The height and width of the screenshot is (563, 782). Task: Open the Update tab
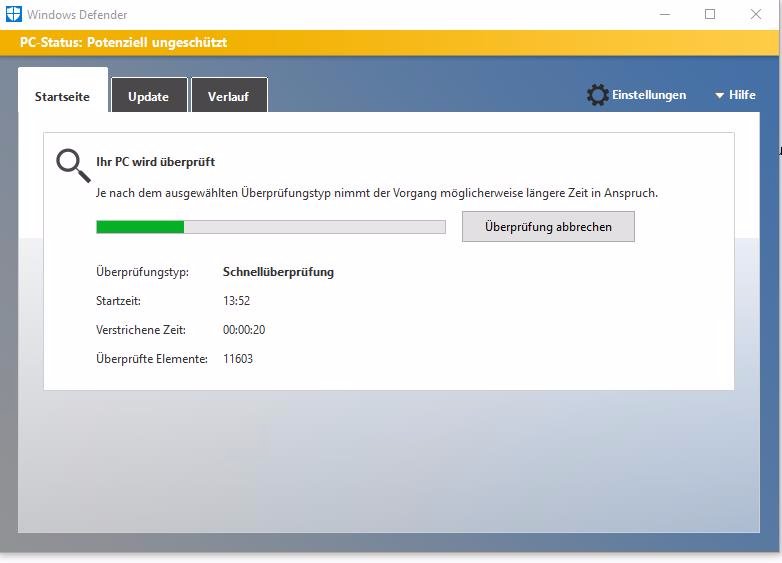(x=149, y=96)
